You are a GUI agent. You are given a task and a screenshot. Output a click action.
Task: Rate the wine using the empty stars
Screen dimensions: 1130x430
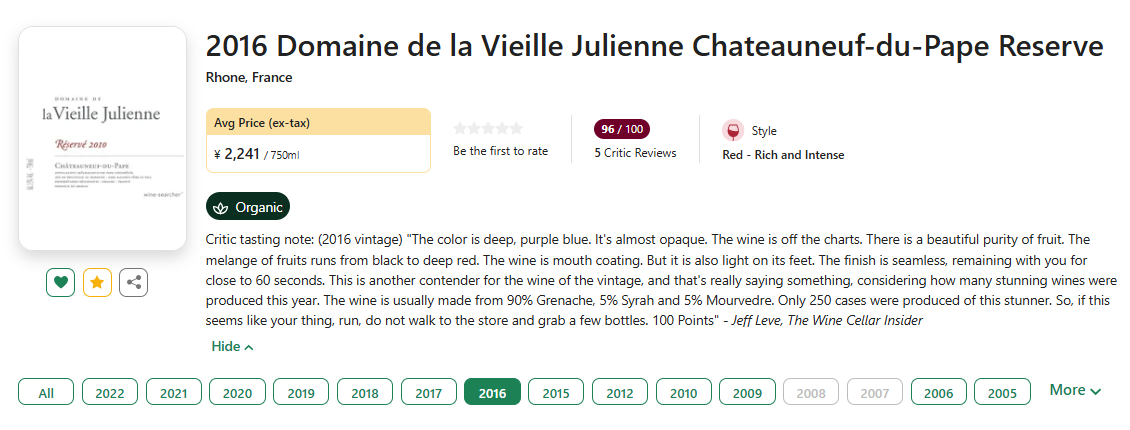click(488, 128)
